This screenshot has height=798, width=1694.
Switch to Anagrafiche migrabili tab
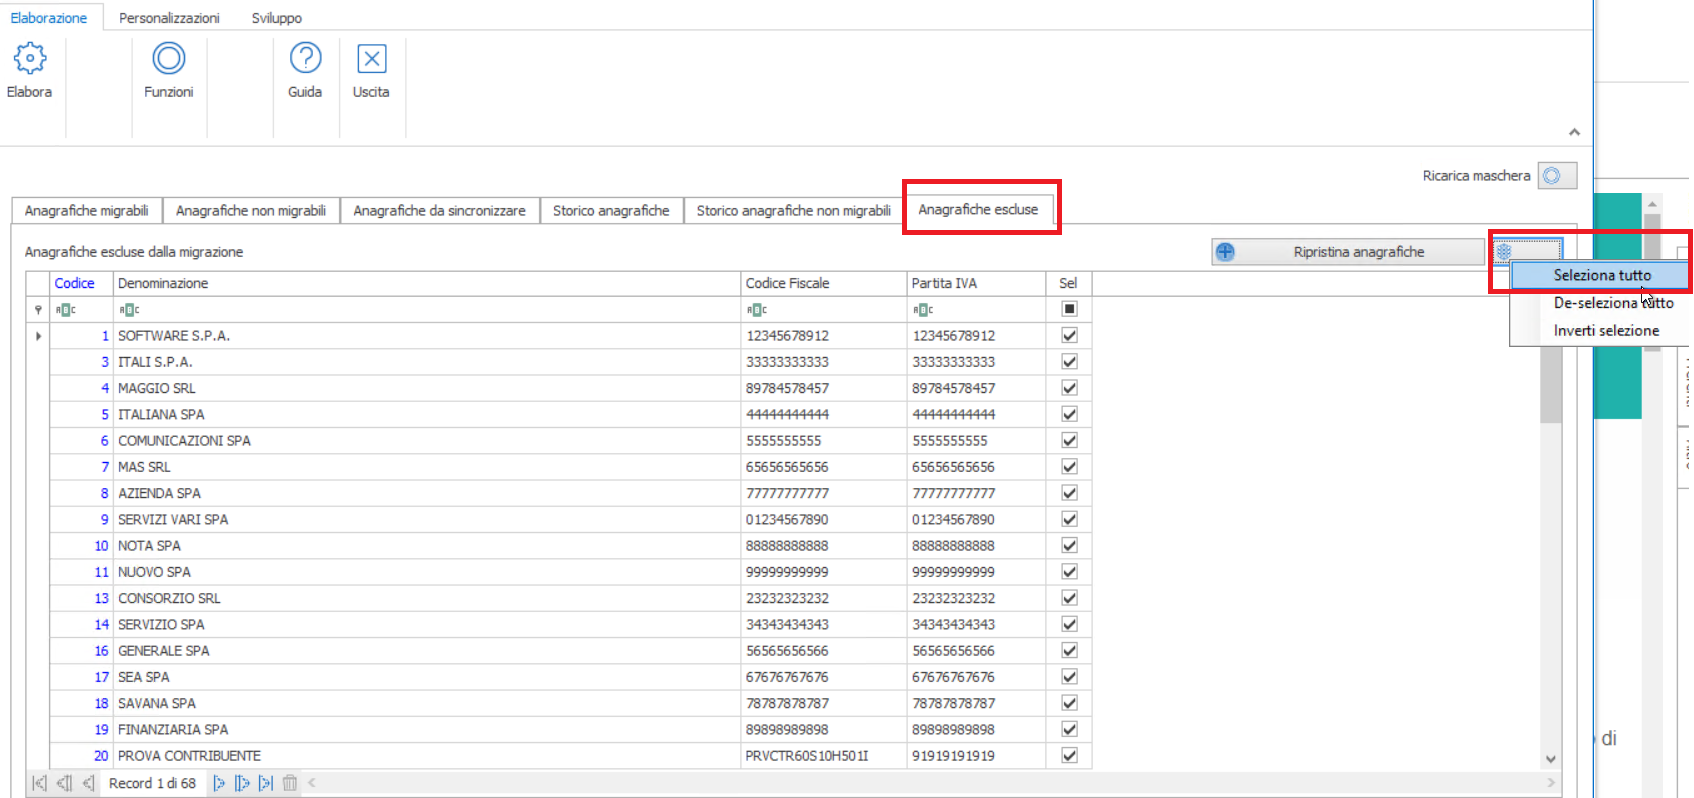point(87,211)
